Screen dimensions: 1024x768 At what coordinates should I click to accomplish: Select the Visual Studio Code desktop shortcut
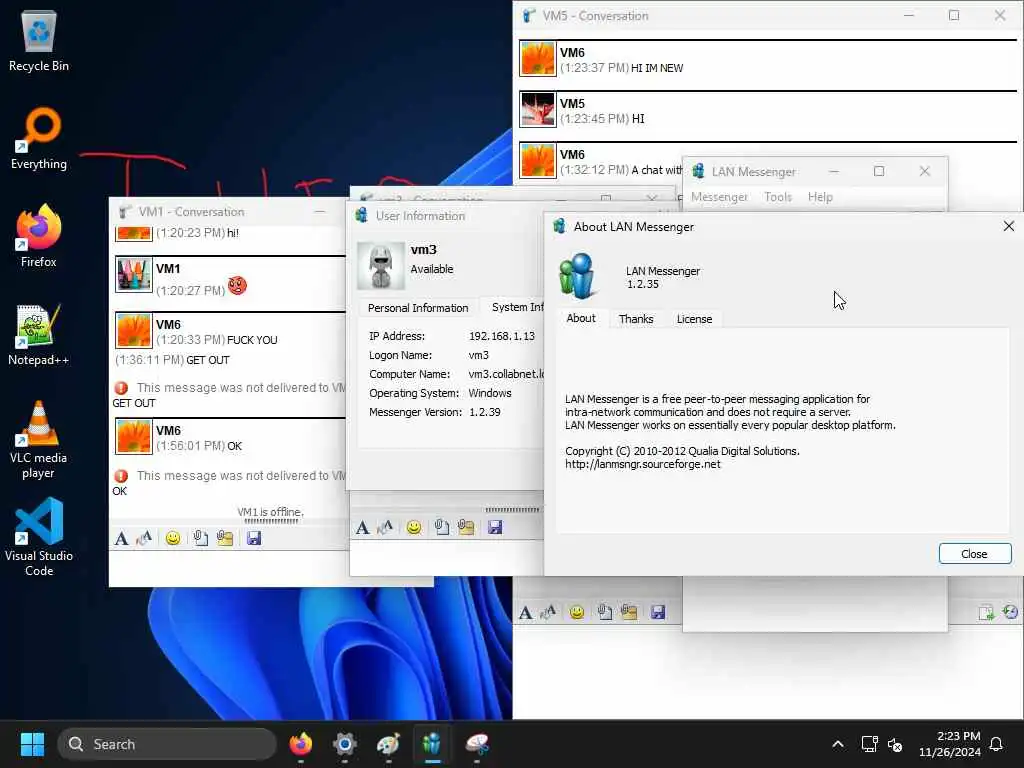click(x=39, y=537)
